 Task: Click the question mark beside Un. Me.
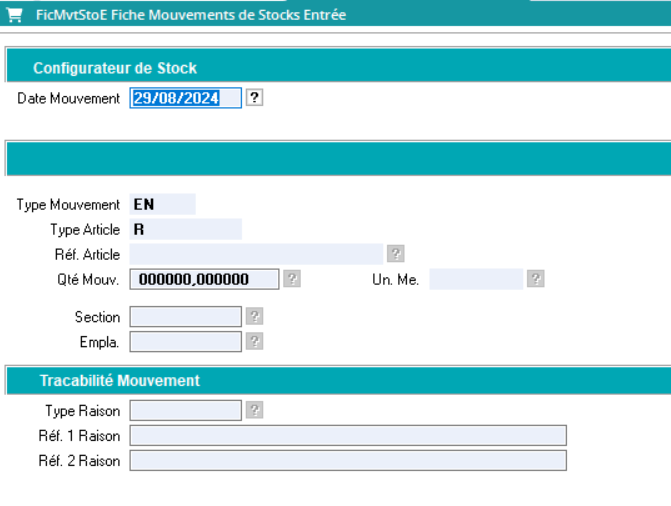[x=536, y=279]
